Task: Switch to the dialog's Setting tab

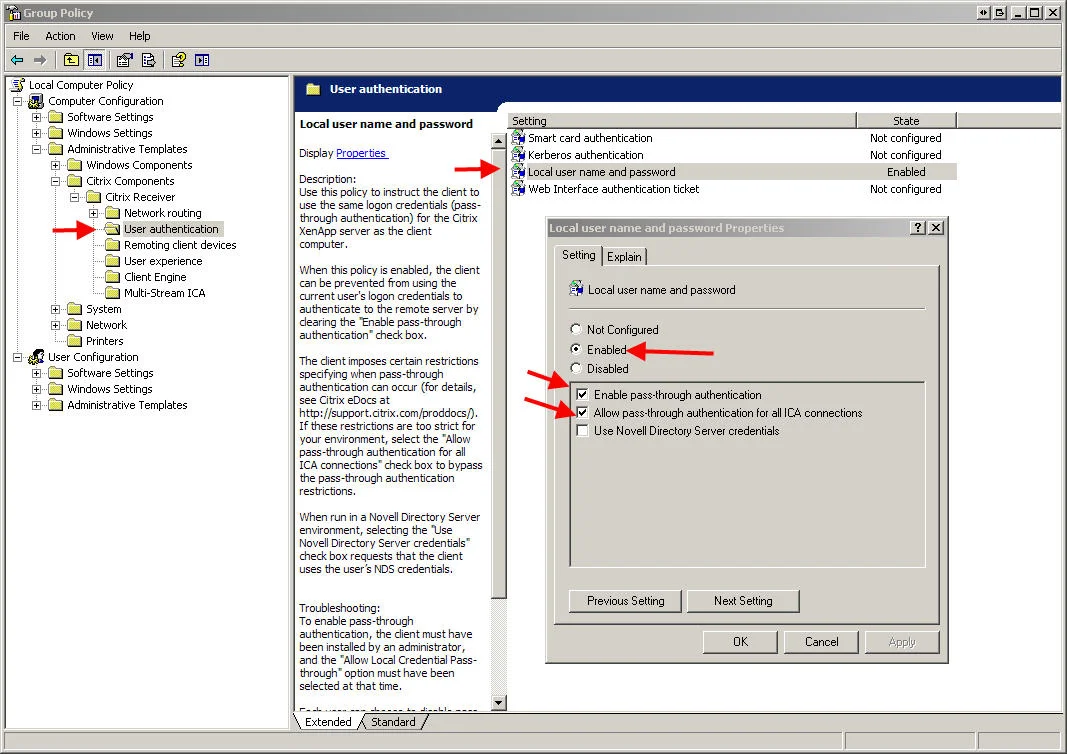Action: pos(578,255)
